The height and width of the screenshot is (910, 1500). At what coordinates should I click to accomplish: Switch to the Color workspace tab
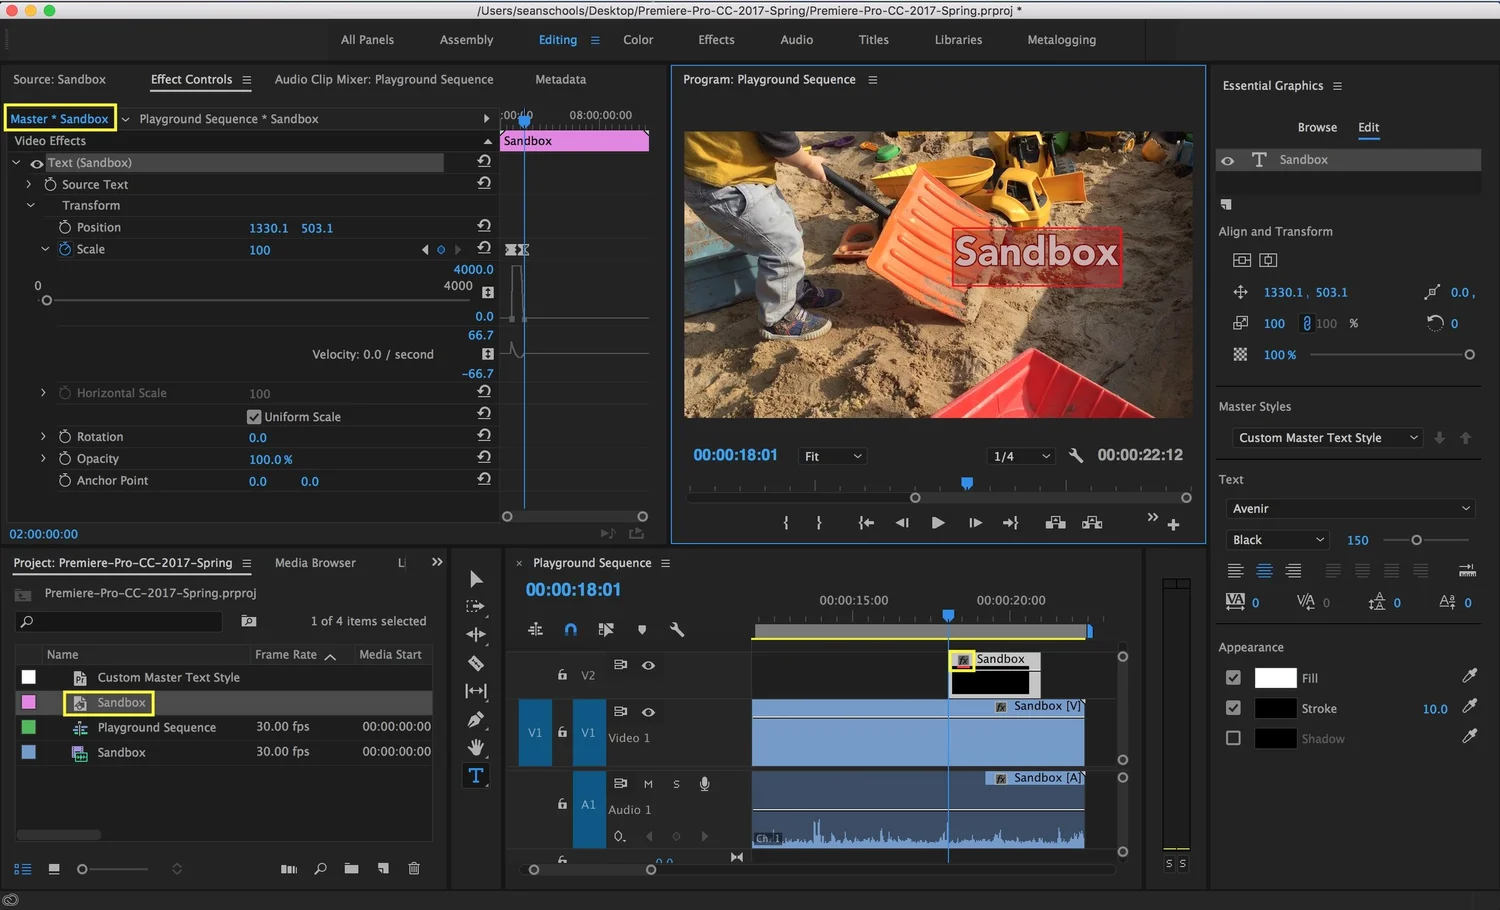pos(638,40)
